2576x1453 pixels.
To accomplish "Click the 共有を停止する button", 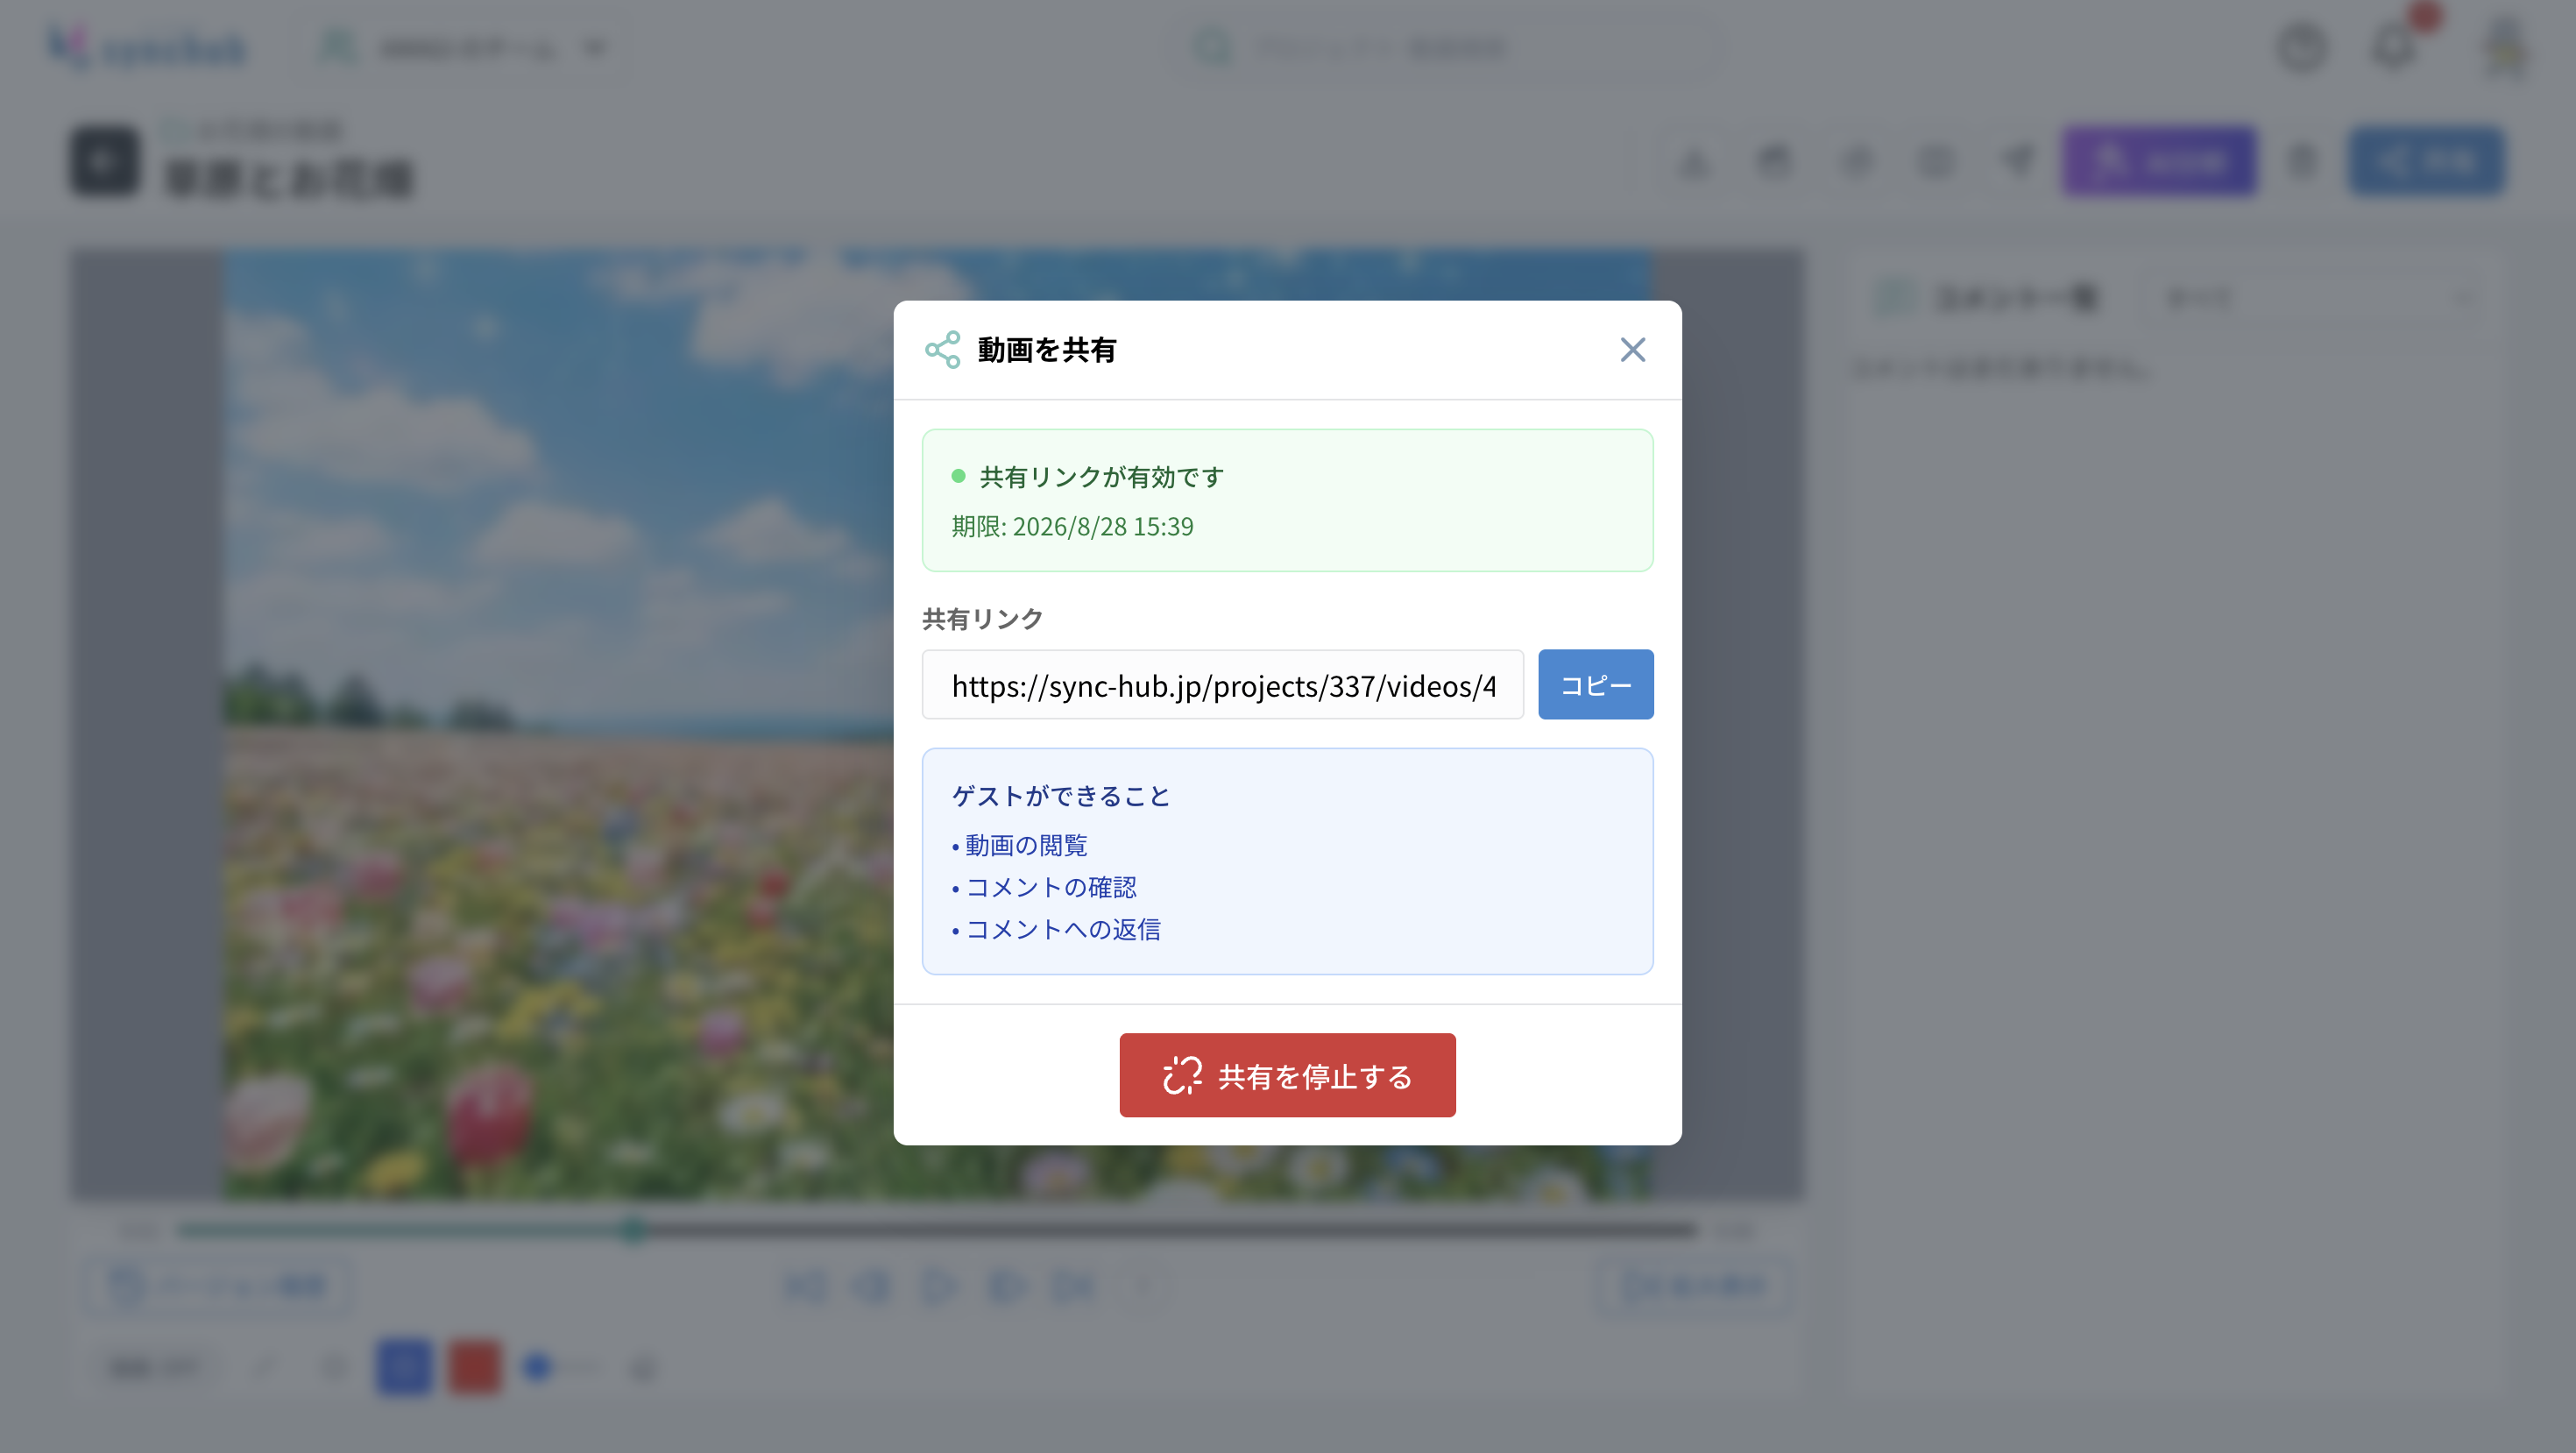I will 1287,1075.
